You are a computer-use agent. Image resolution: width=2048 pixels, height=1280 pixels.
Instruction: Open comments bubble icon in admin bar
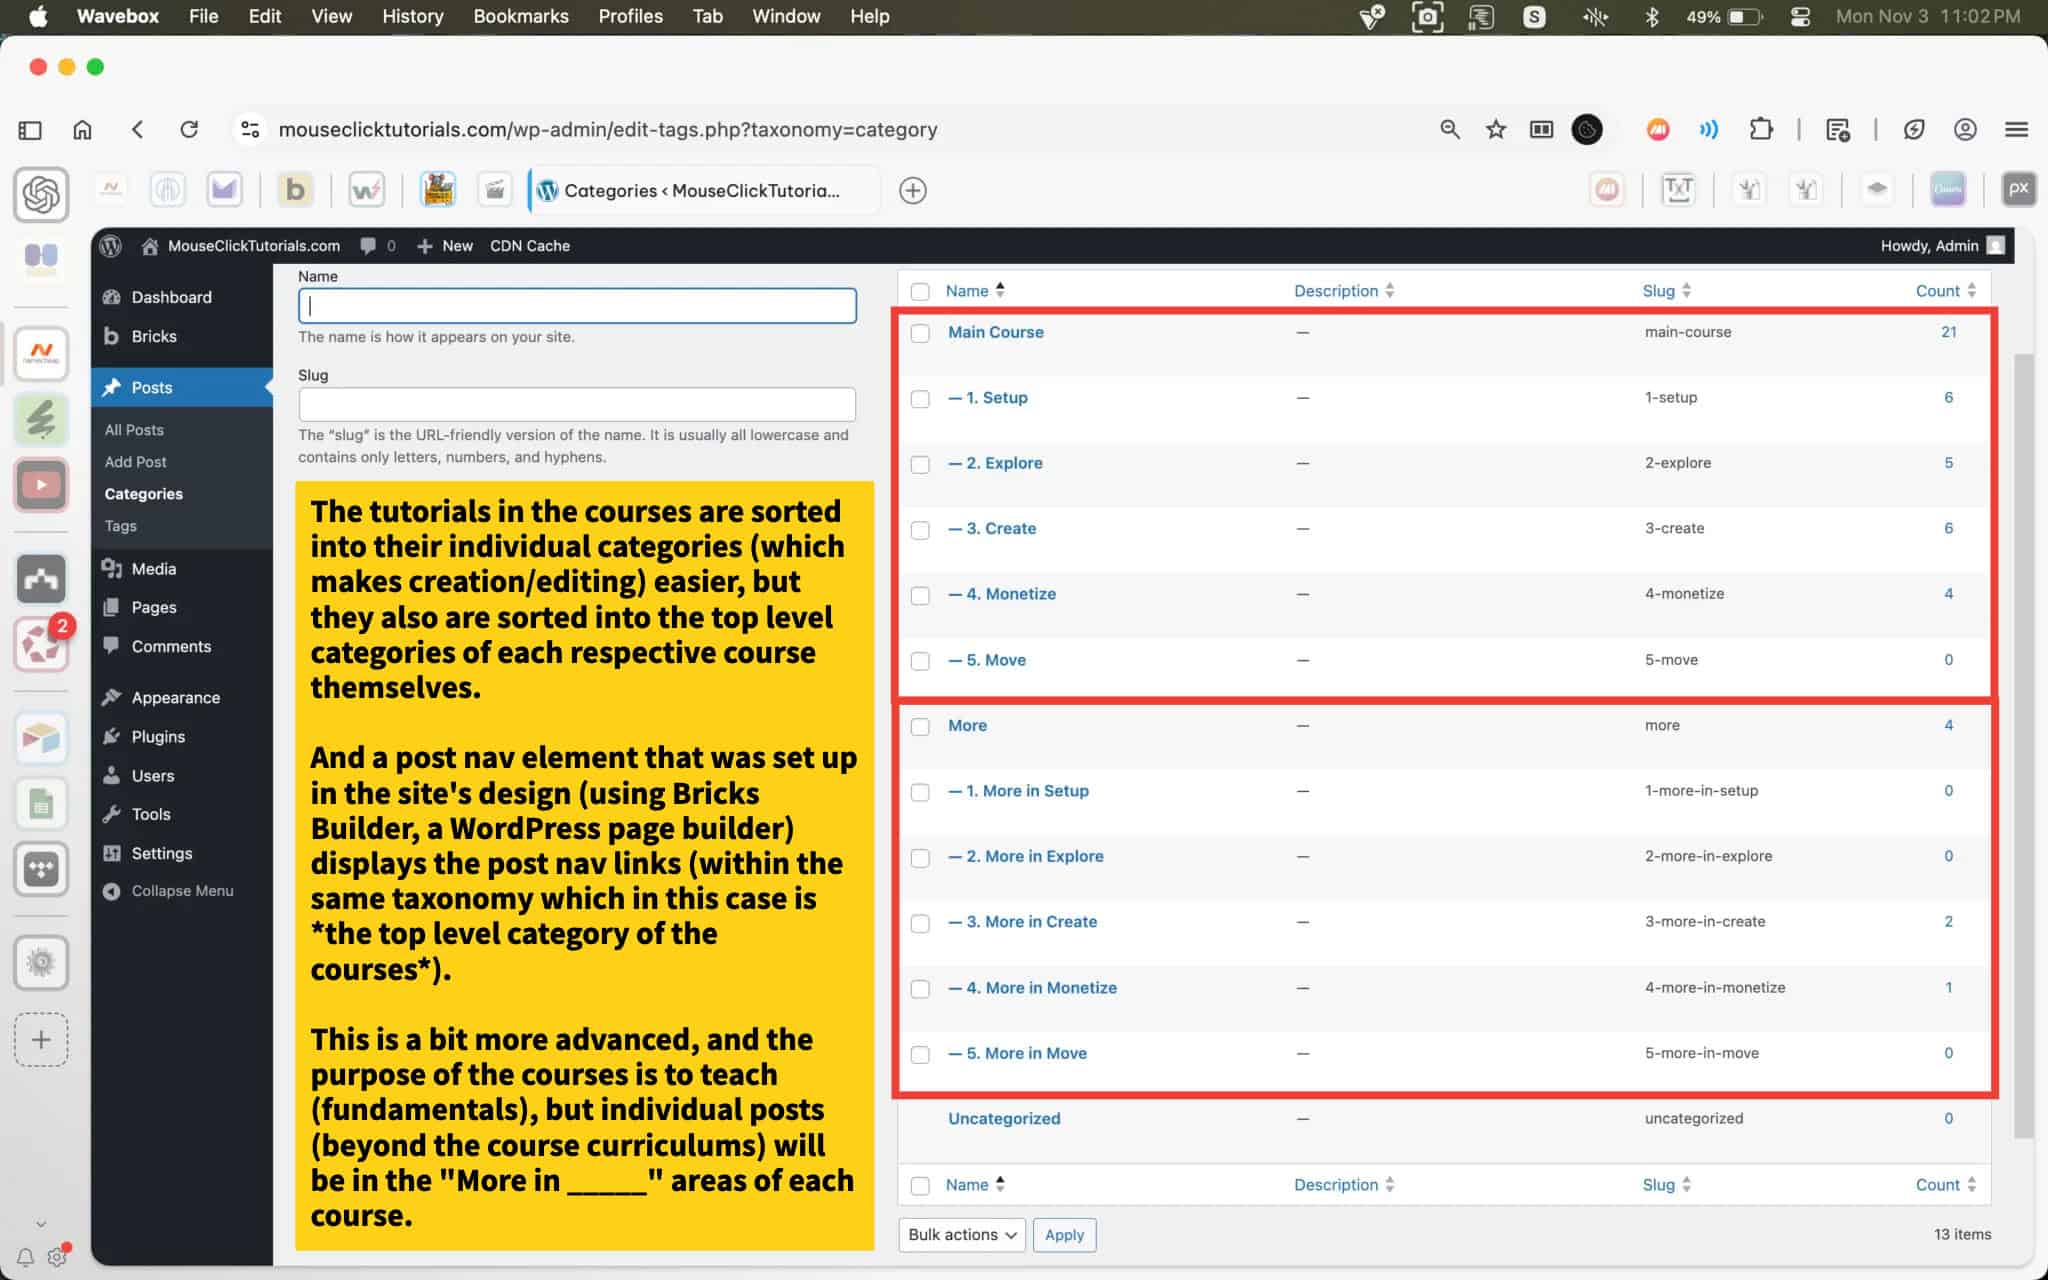point(369,246)
